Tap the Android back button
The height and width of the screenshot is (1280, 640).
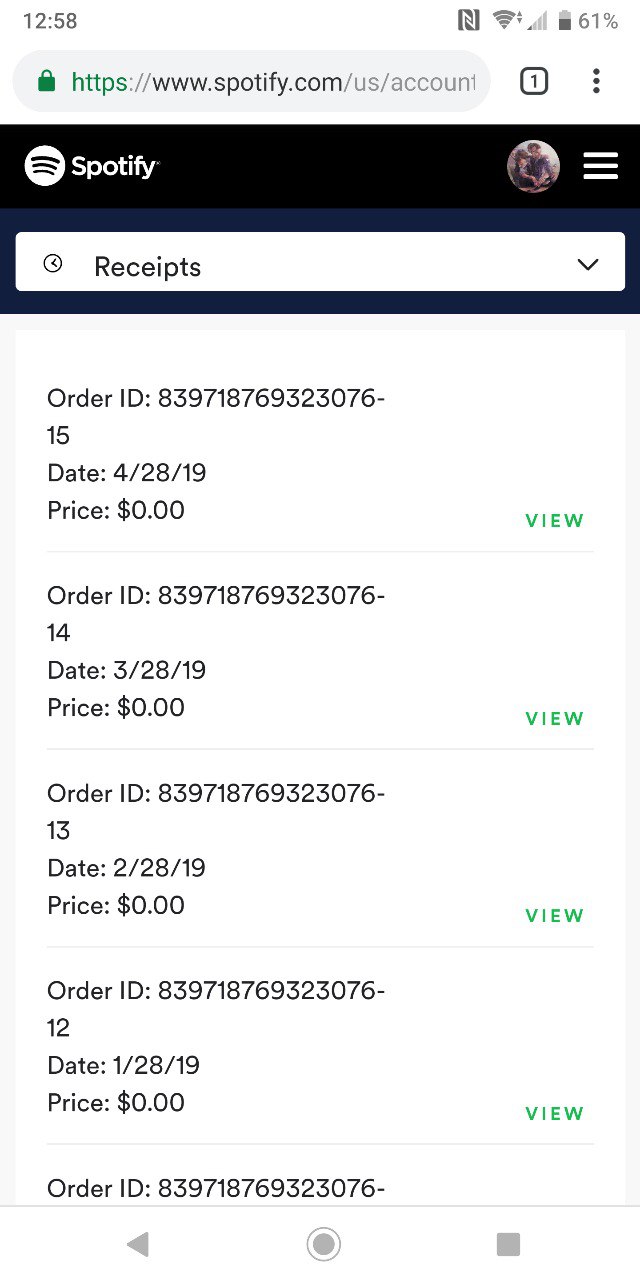[x=138, y=1244]
